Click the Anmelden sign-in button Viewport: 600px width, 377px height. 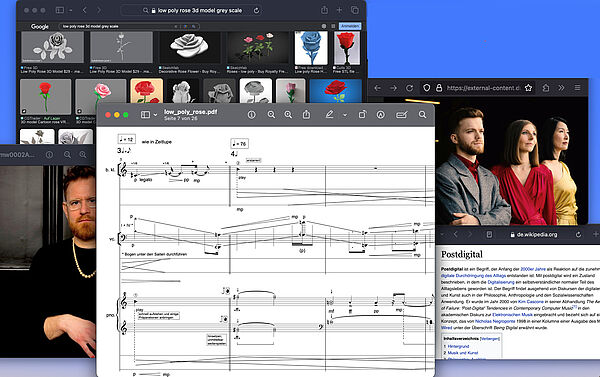pyautogui.click(x=350, y=26)
